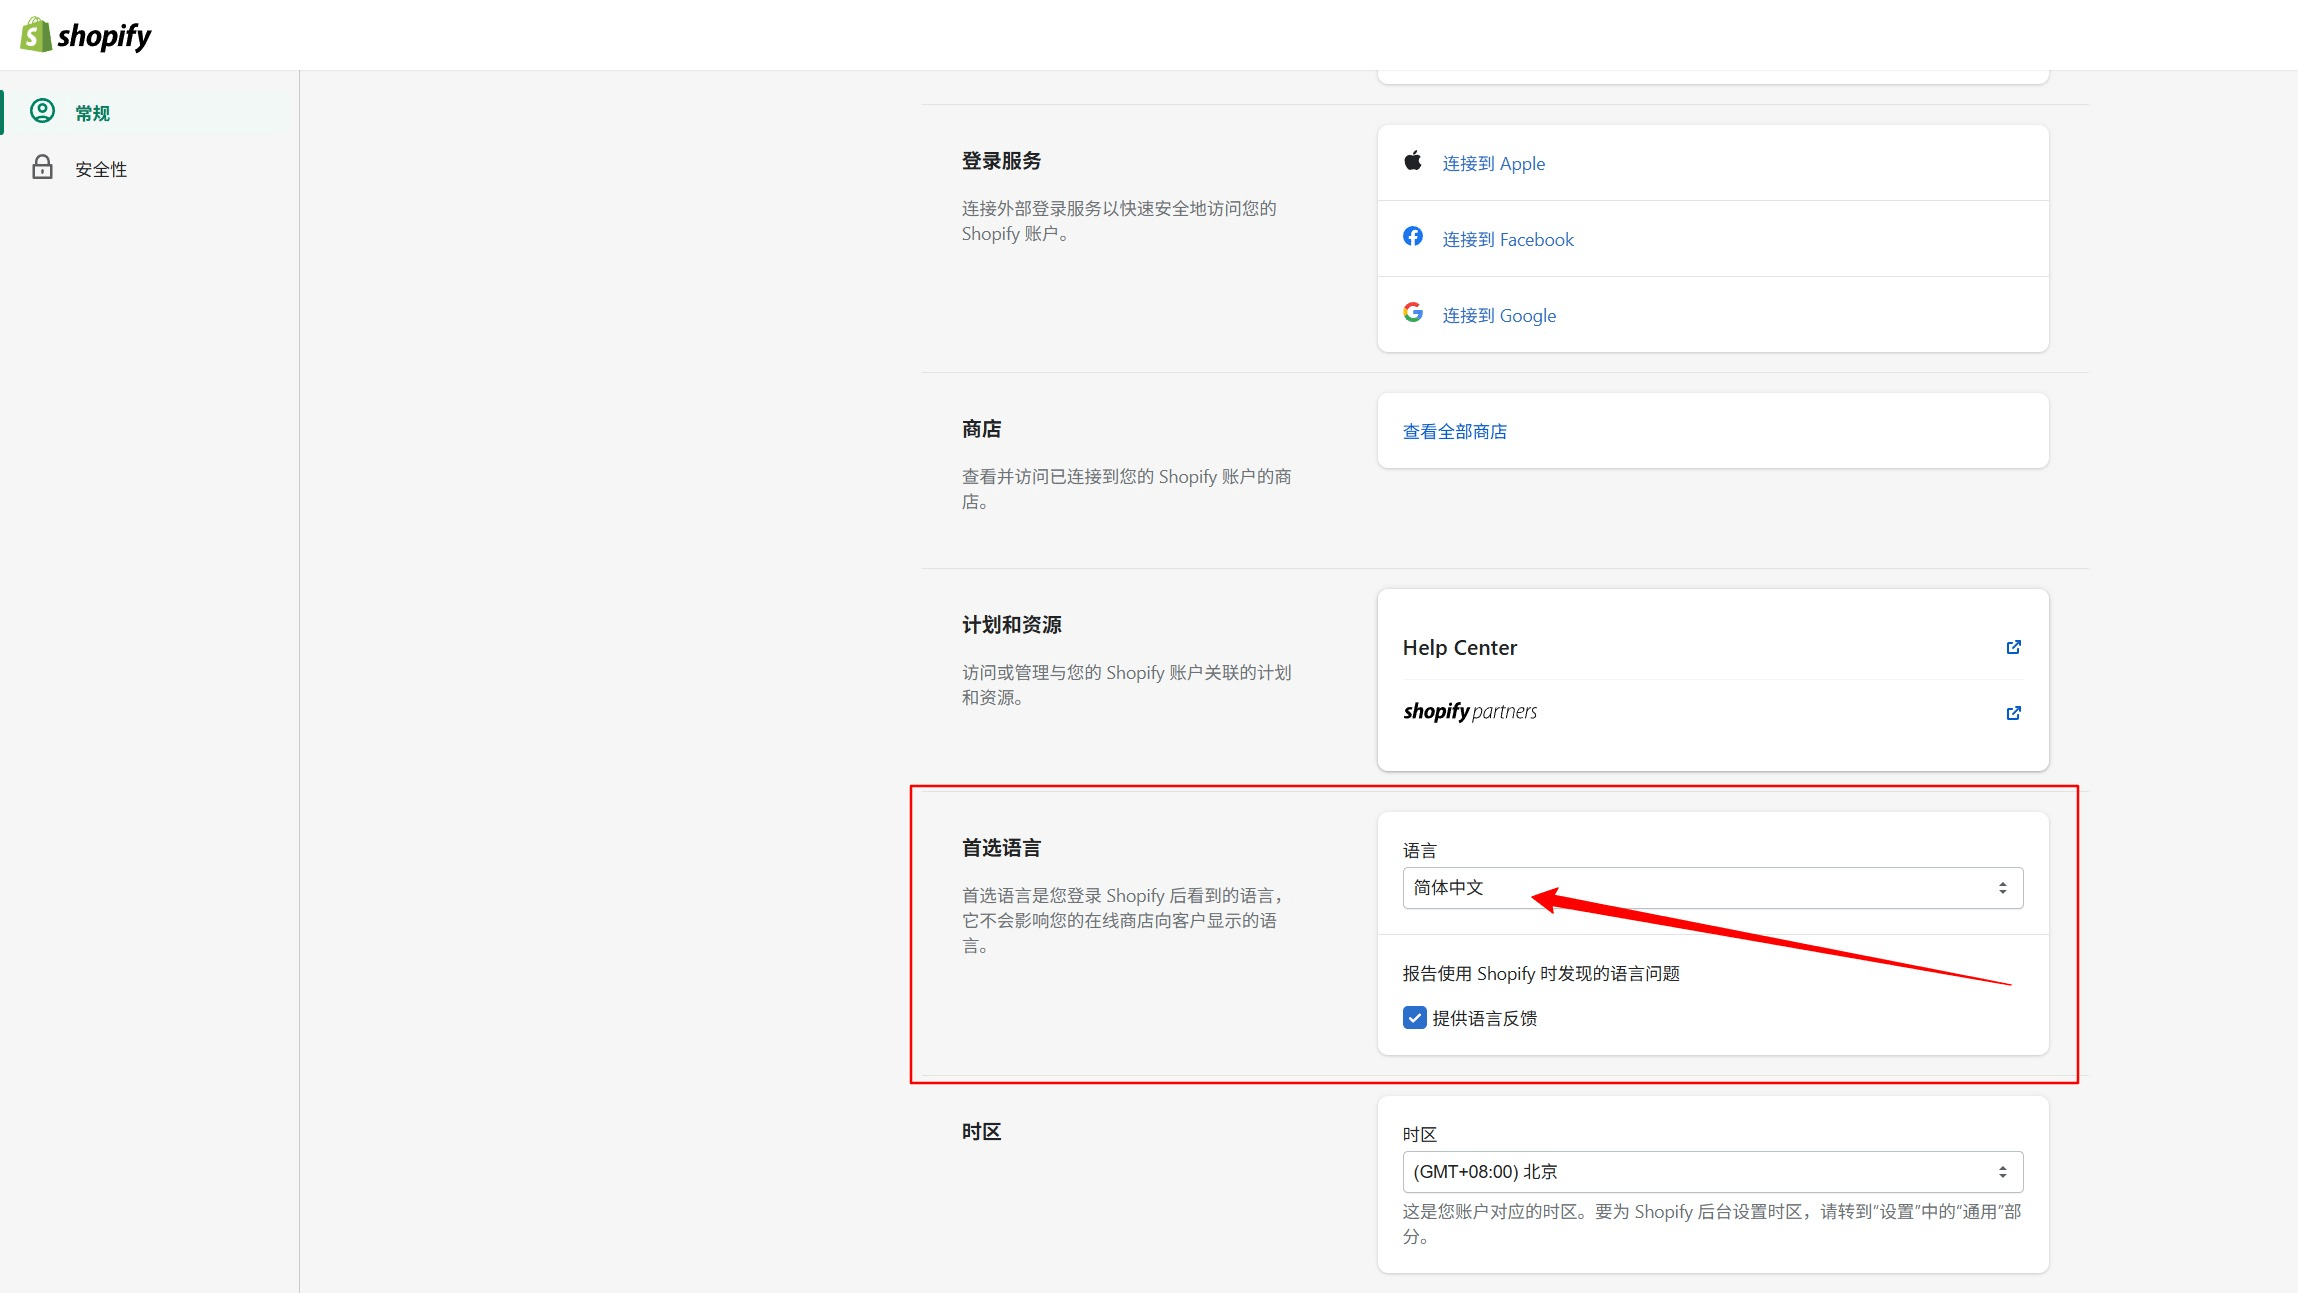This screenshot has height=1293, width=2298.
Task: Uncheck the 提供语言反馈 checkbox
Action: [x=1414, y=1018]
